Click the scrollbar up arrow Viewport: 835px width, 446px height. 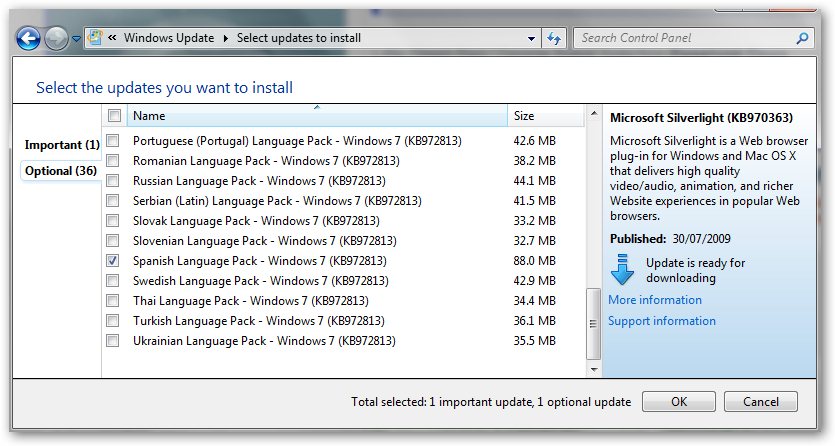(x=594, y=113)
